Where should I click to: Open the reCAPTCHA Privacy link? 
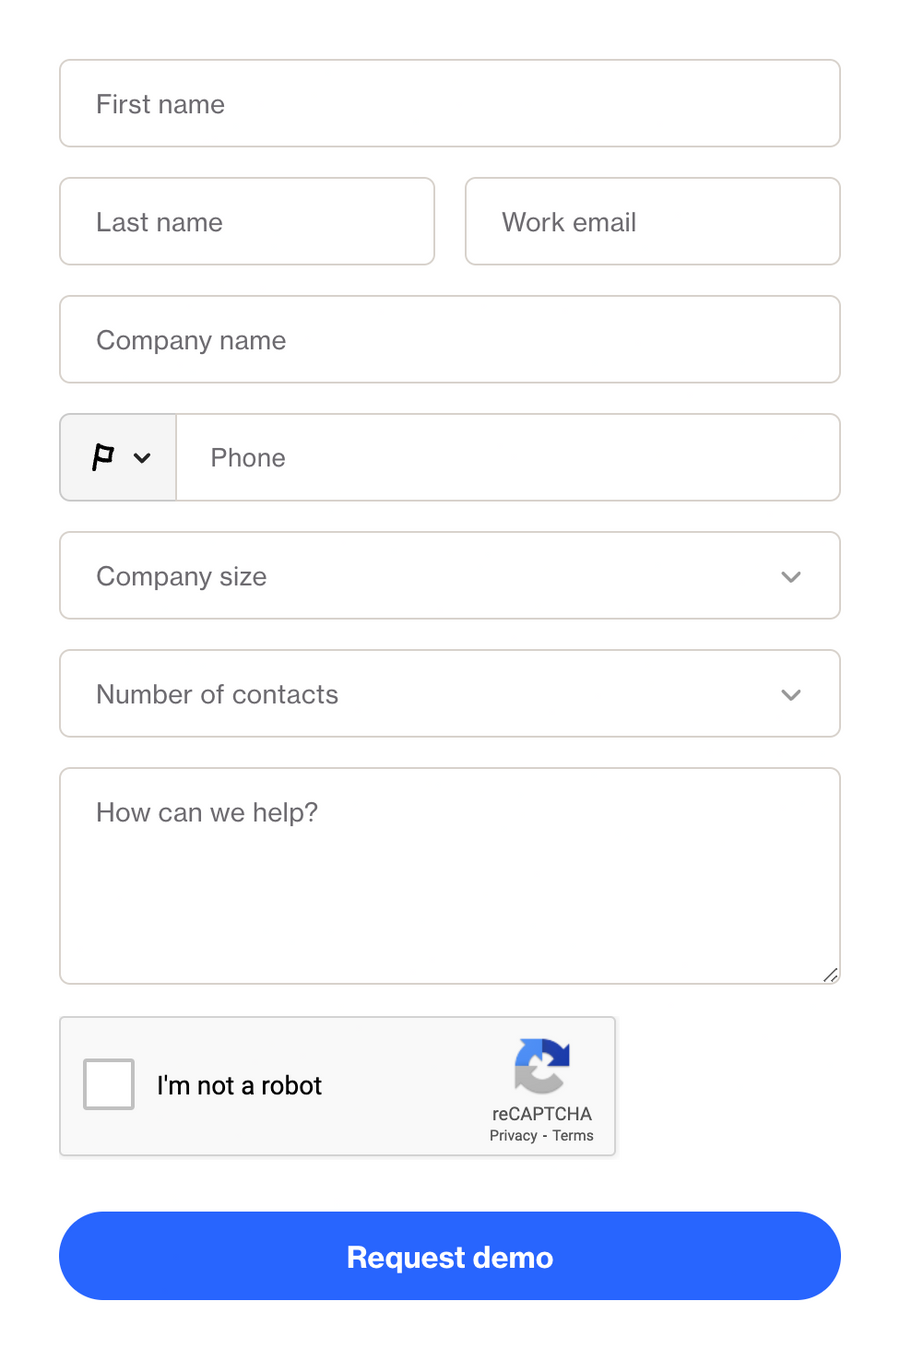512,1135
